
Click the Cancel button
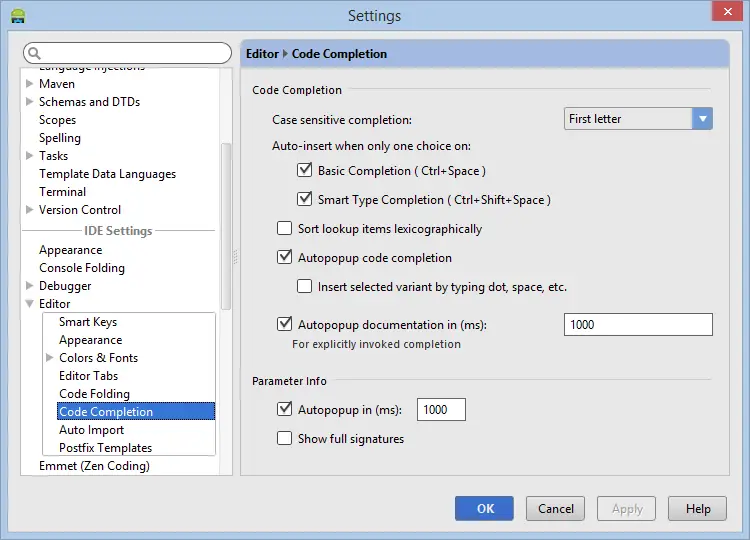(x=556, y=509)
